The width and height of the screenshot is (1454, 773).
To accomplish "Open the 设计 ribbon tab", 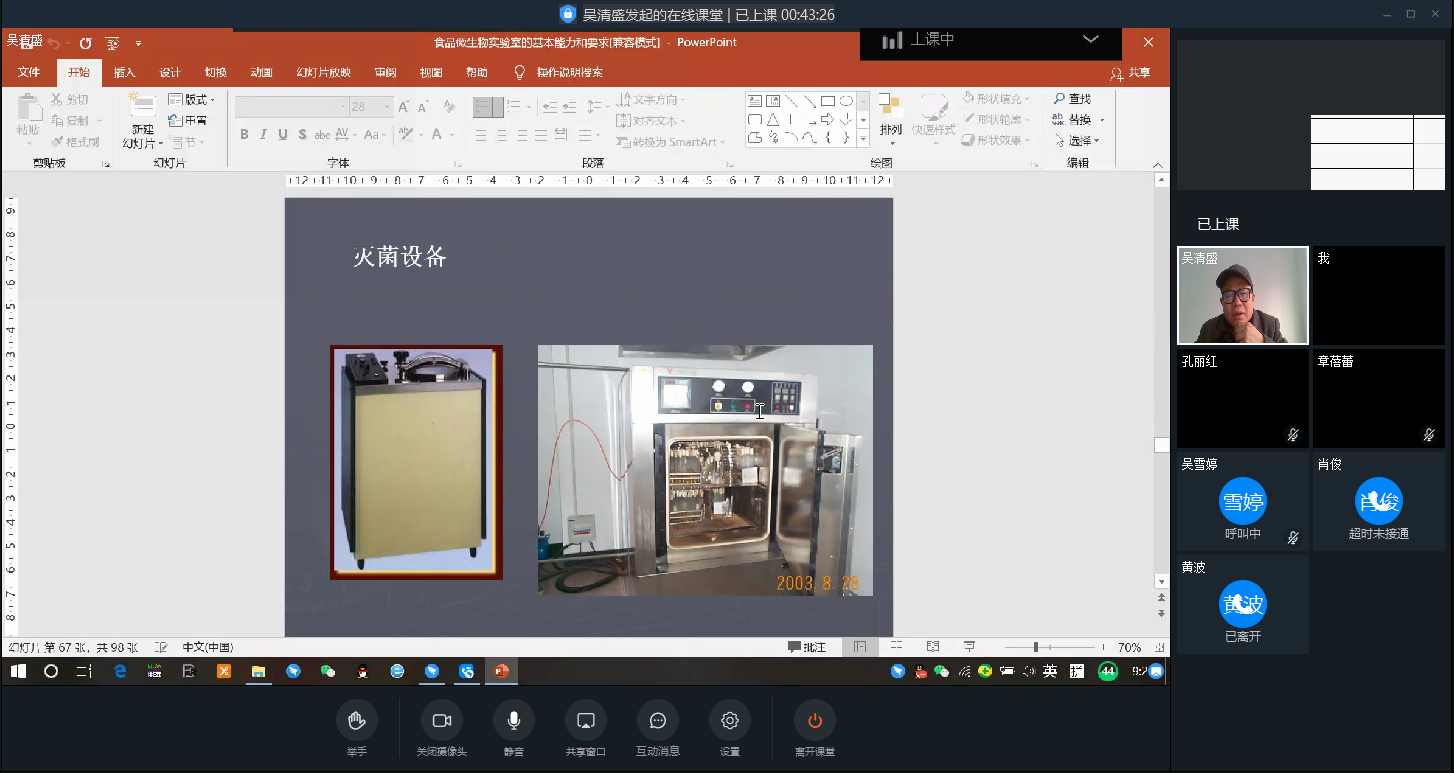I will (170, 73).
